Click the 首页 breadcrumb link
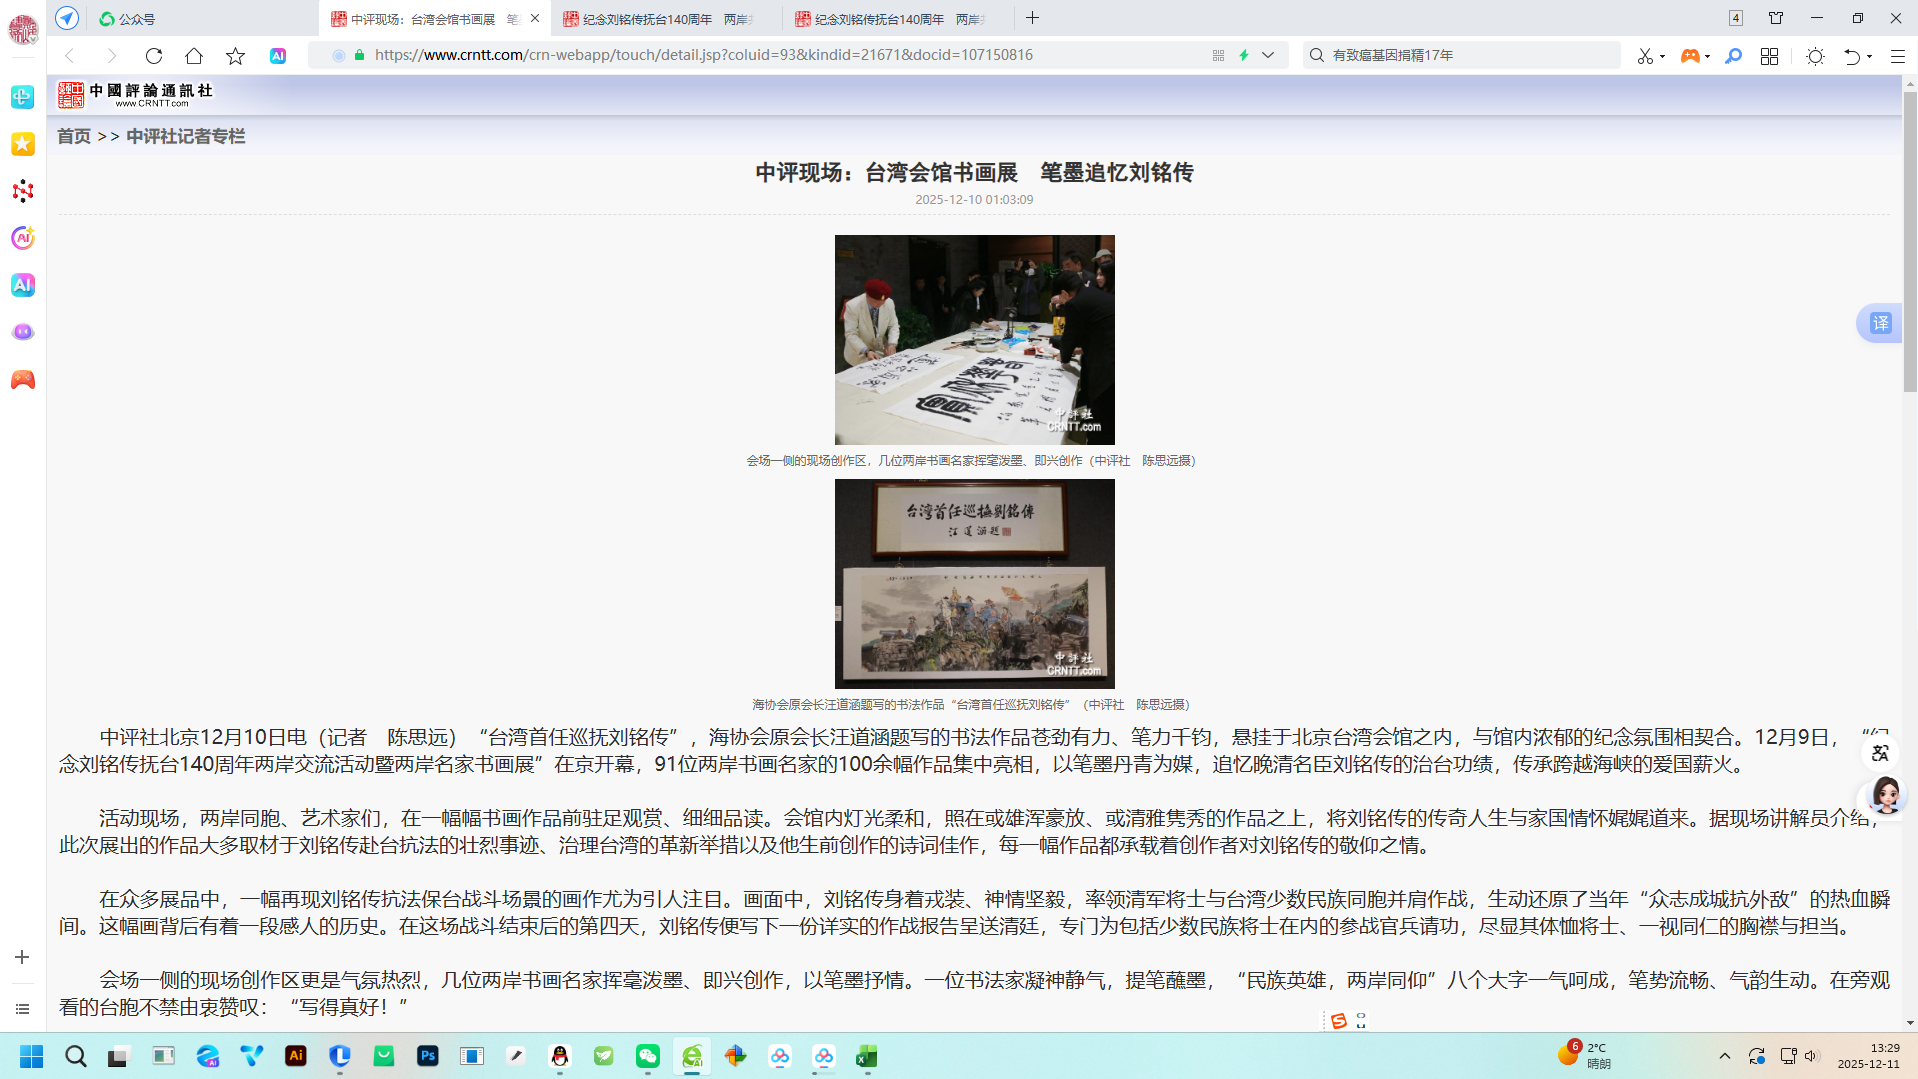 [x=74, y=136]
